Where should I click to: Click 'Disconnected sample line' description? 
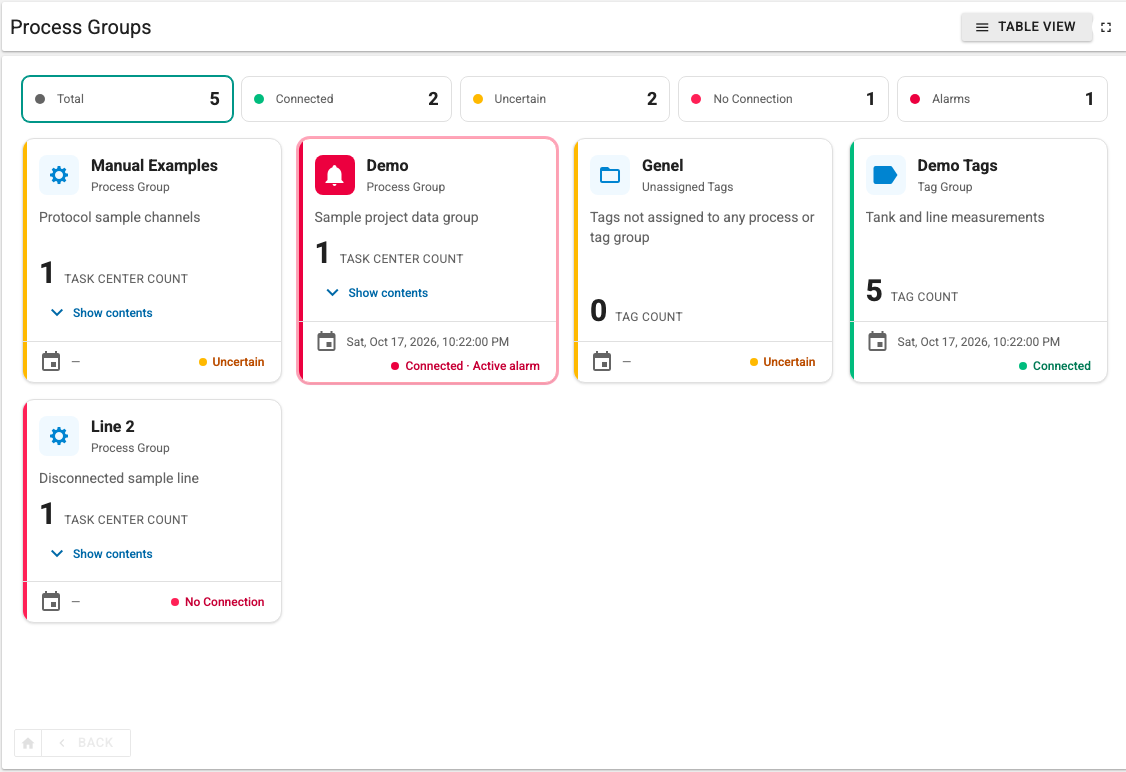tap(119, 478)
